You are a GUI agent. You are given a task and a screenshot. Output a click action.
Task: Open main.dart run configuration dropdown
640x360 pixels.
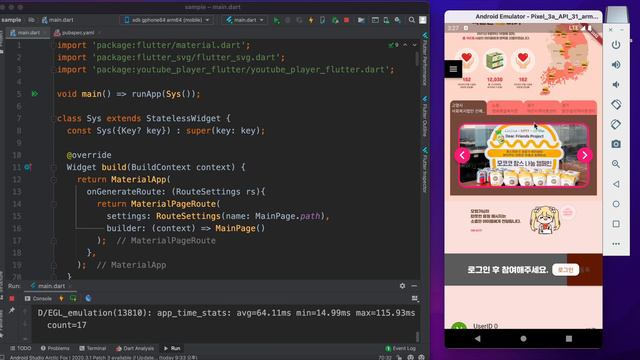tap(245, 20)
